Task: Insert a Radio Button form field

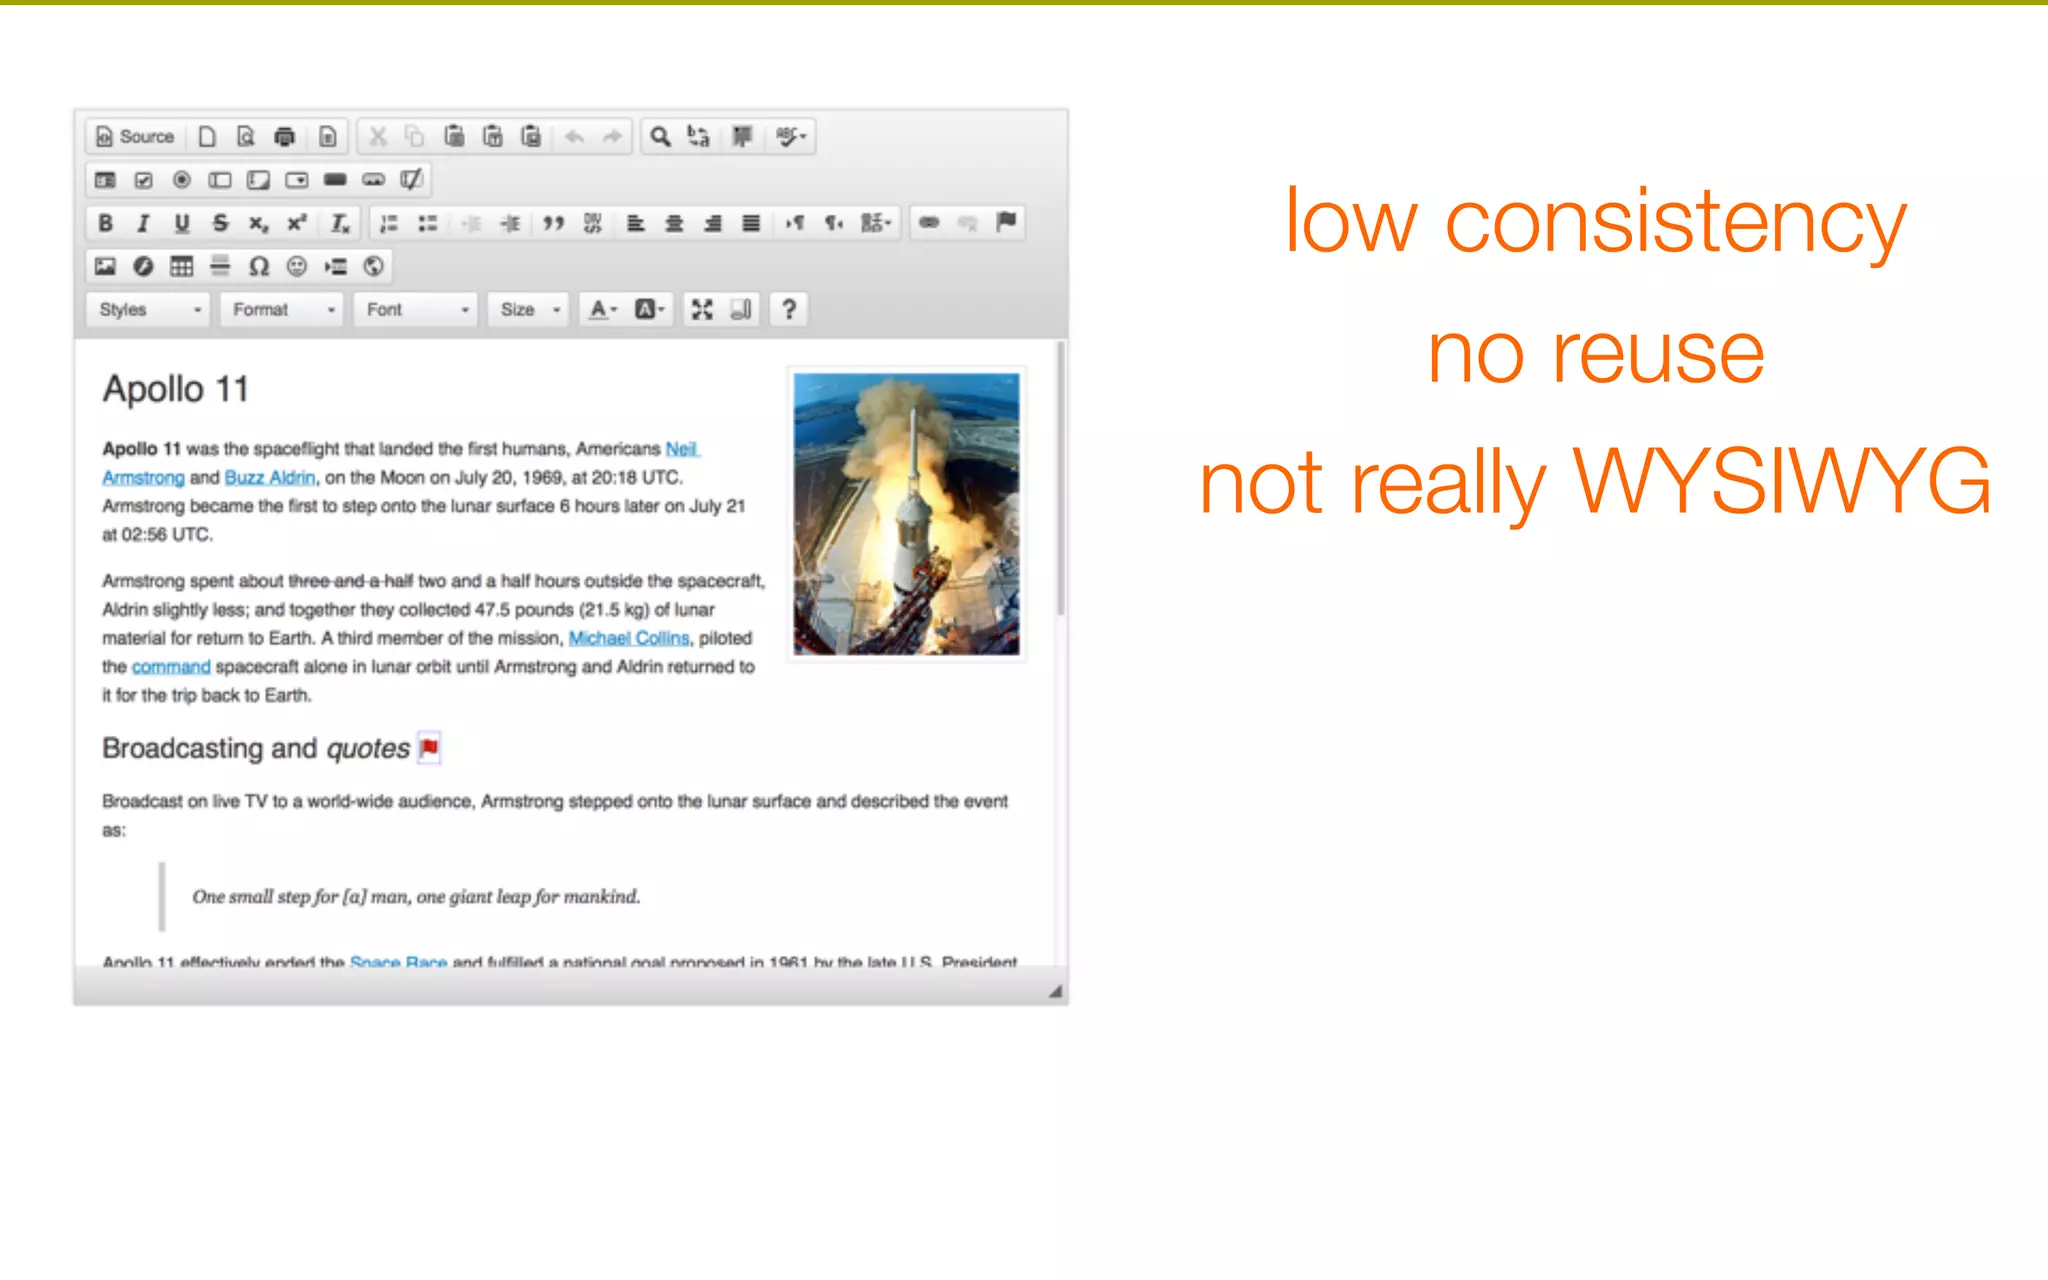Action: [x=182, y=180]
